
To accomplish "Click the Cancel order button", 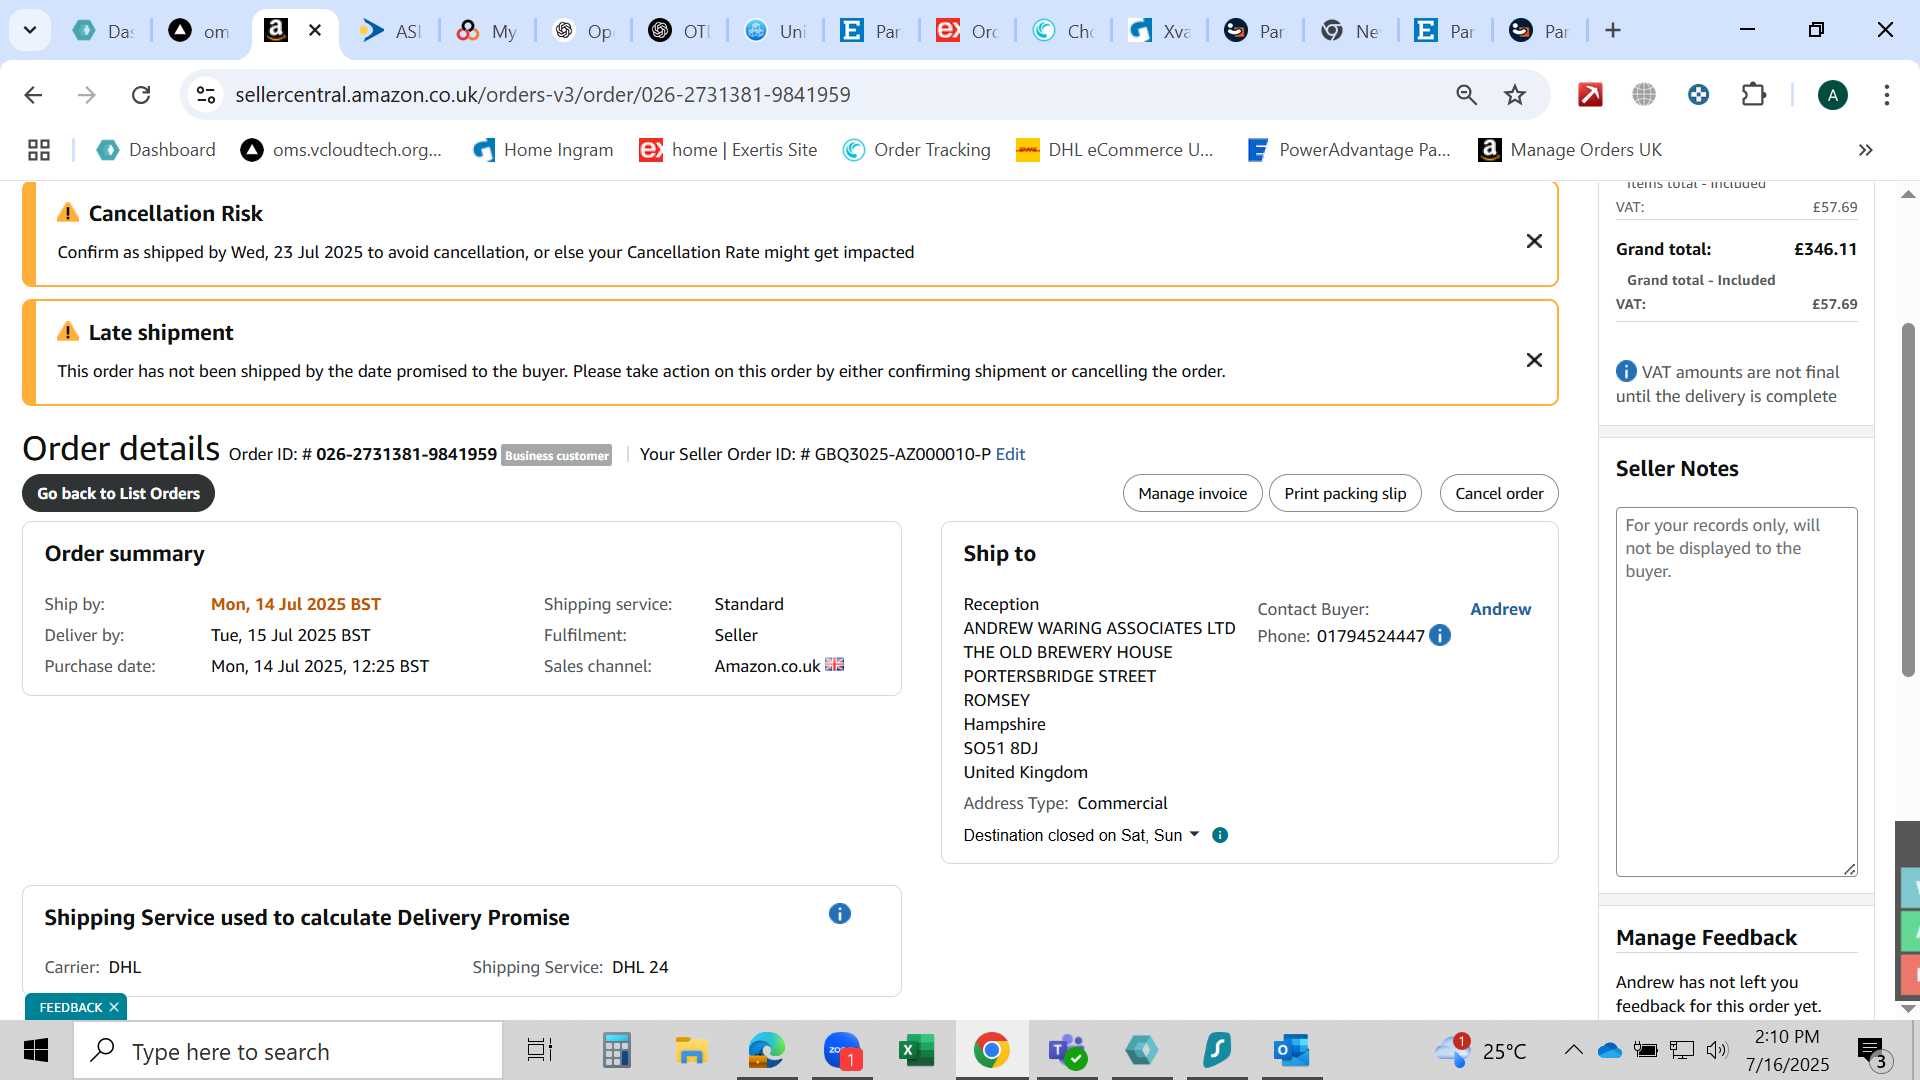I will 1499,493.
